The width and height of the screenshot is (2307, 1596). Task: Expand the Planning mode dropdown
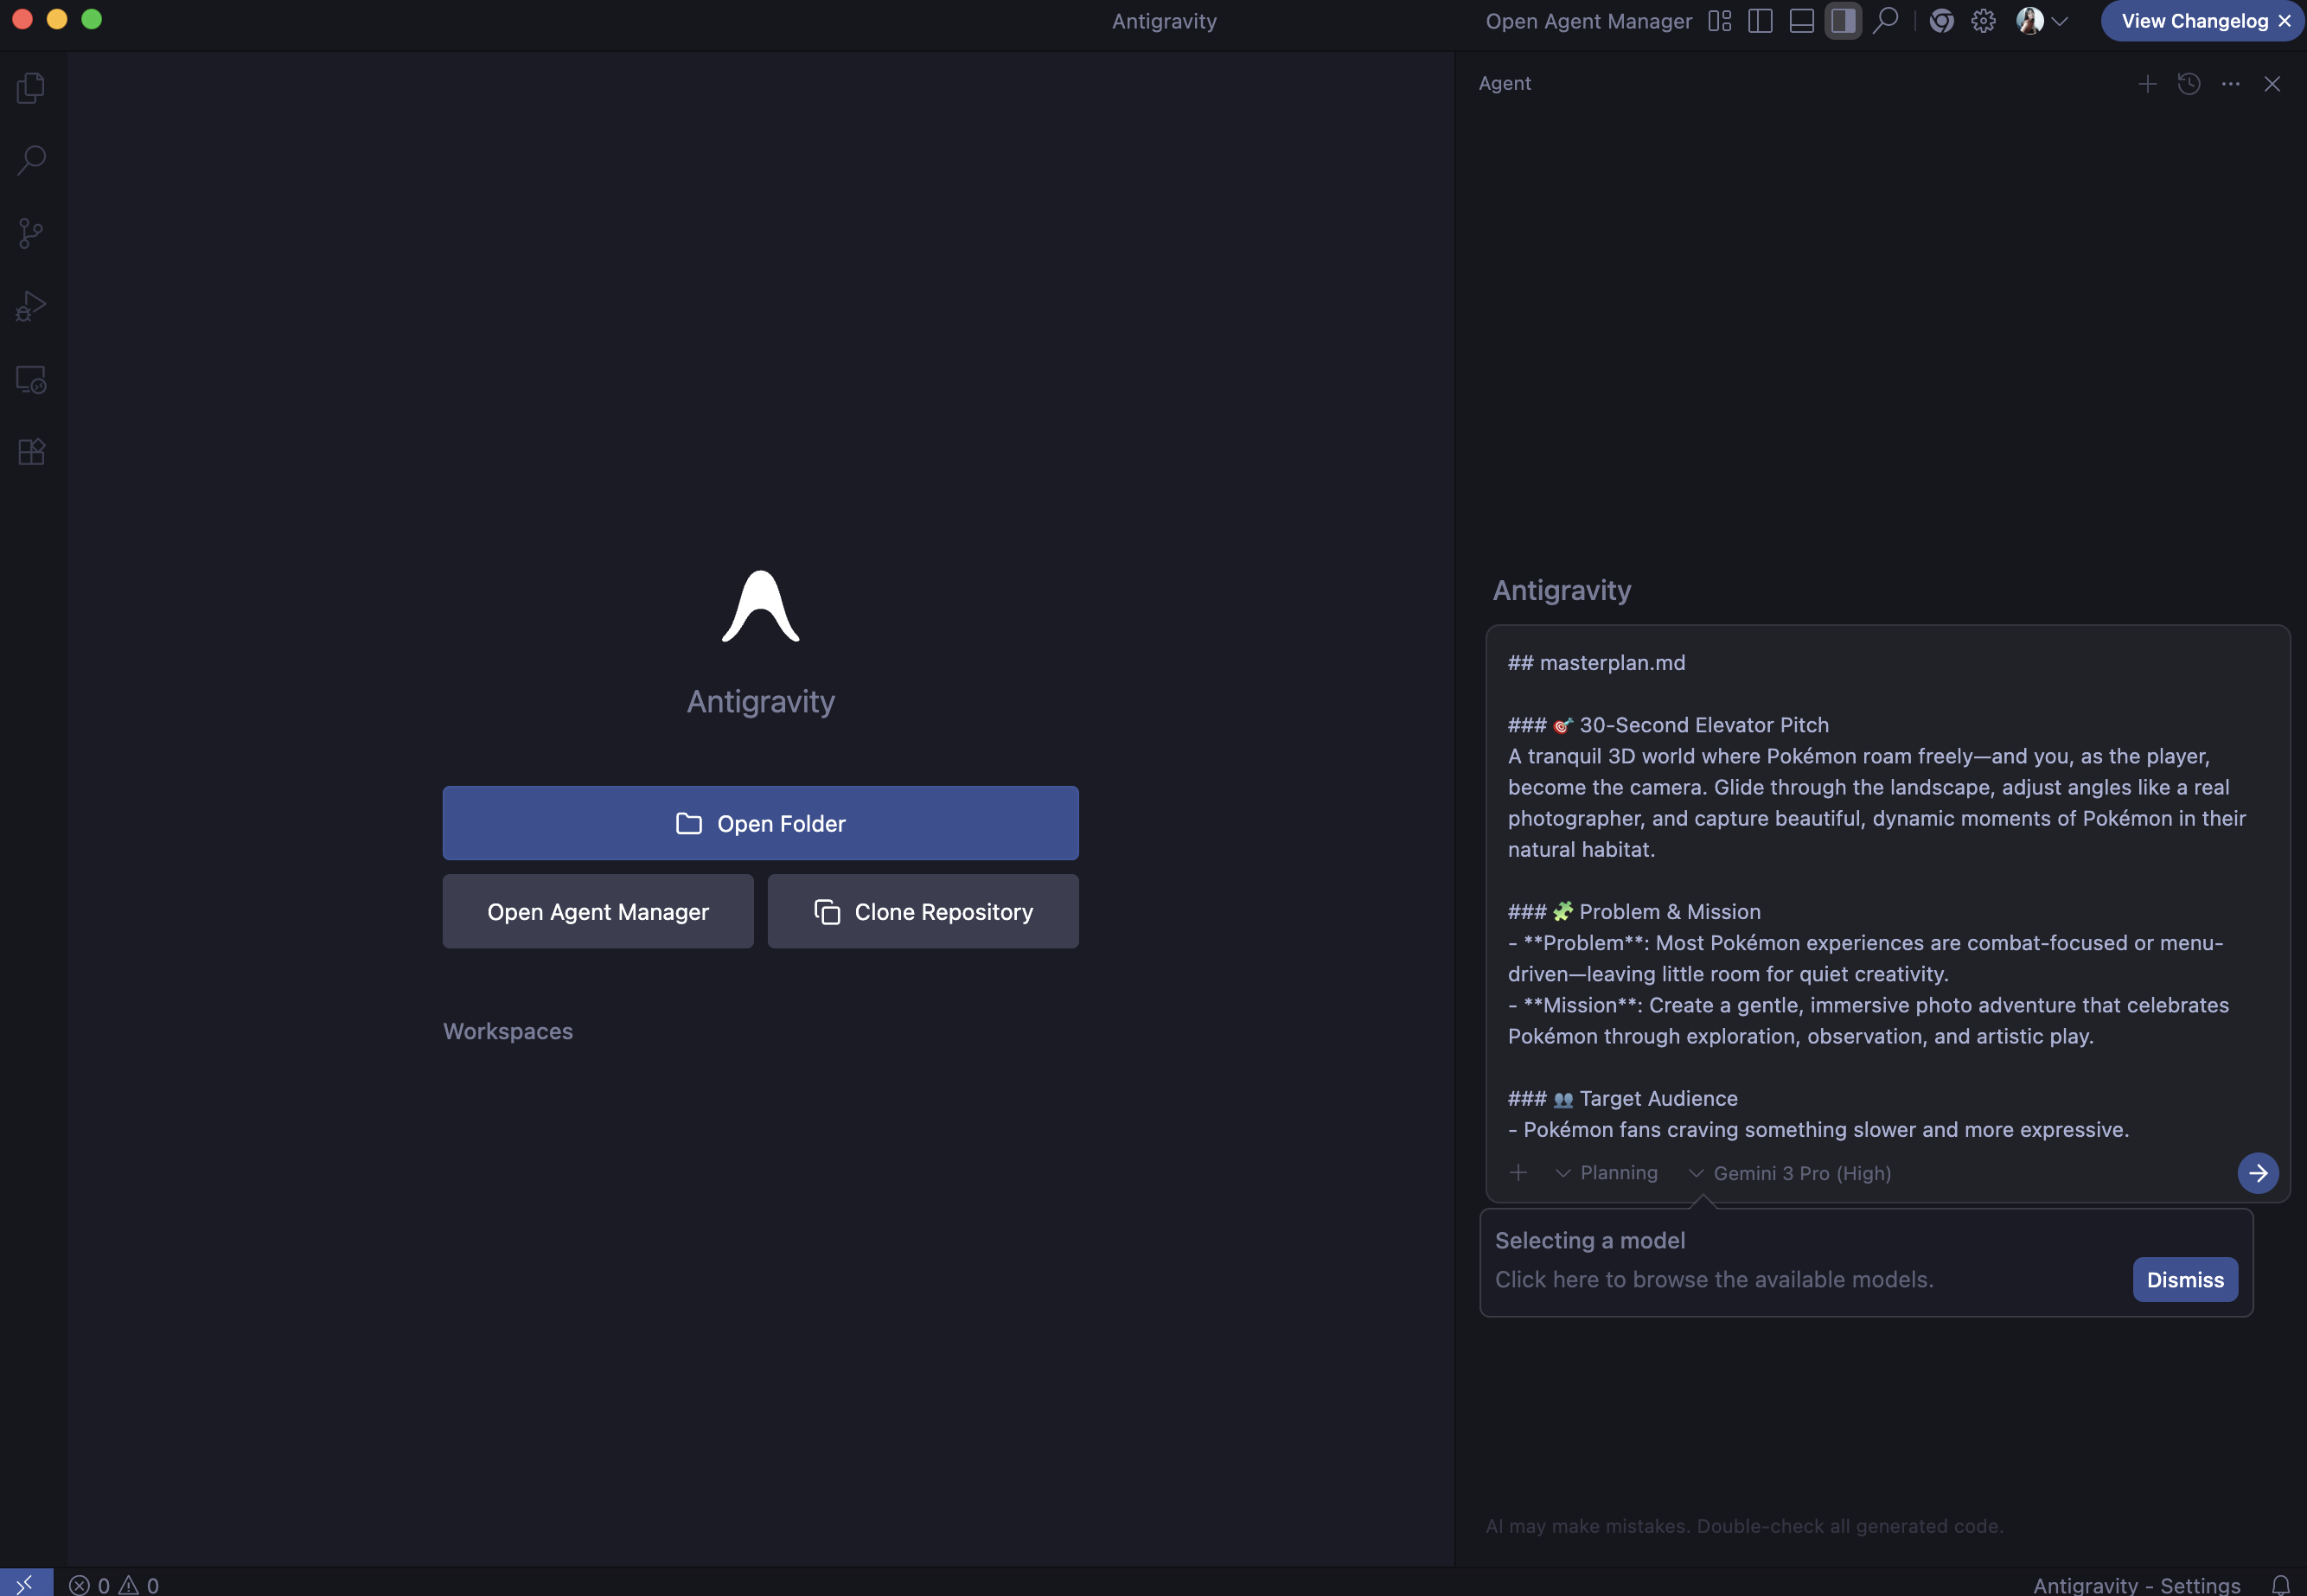pos(1606,1173)
